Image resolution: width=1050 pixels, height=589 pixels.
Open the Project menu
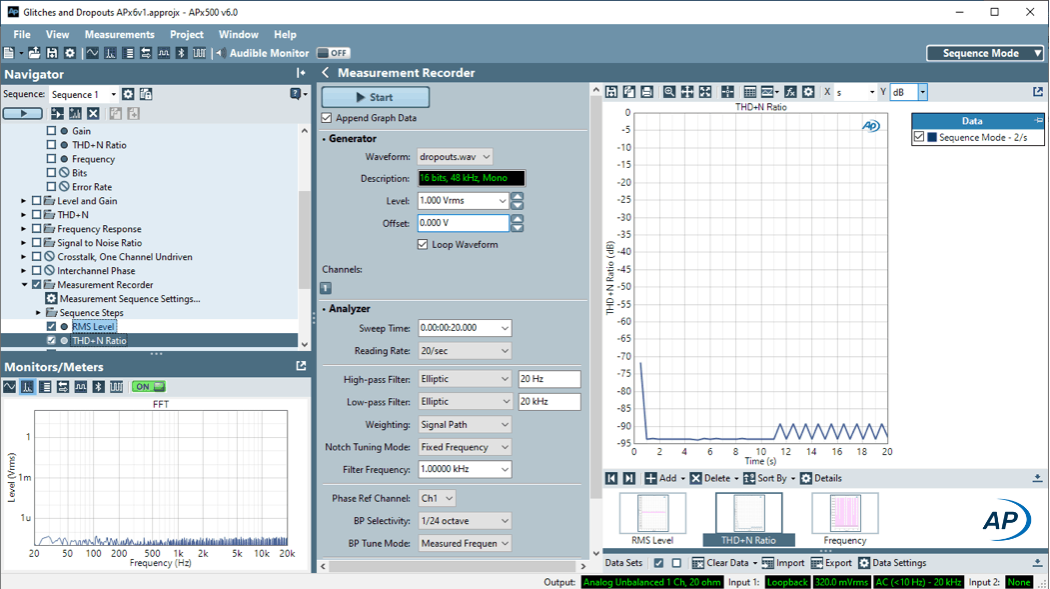pos(186,34)
